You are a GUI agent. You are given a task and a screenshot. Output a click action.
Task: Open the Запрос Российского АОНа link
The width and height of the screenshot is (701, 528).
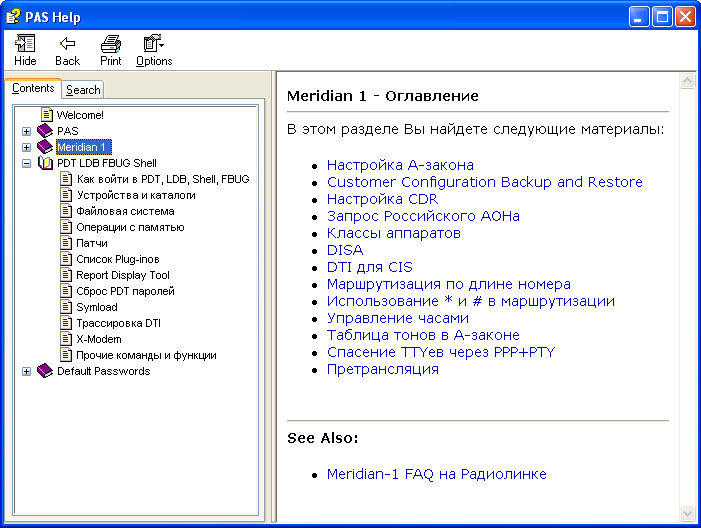pos(423,216)
